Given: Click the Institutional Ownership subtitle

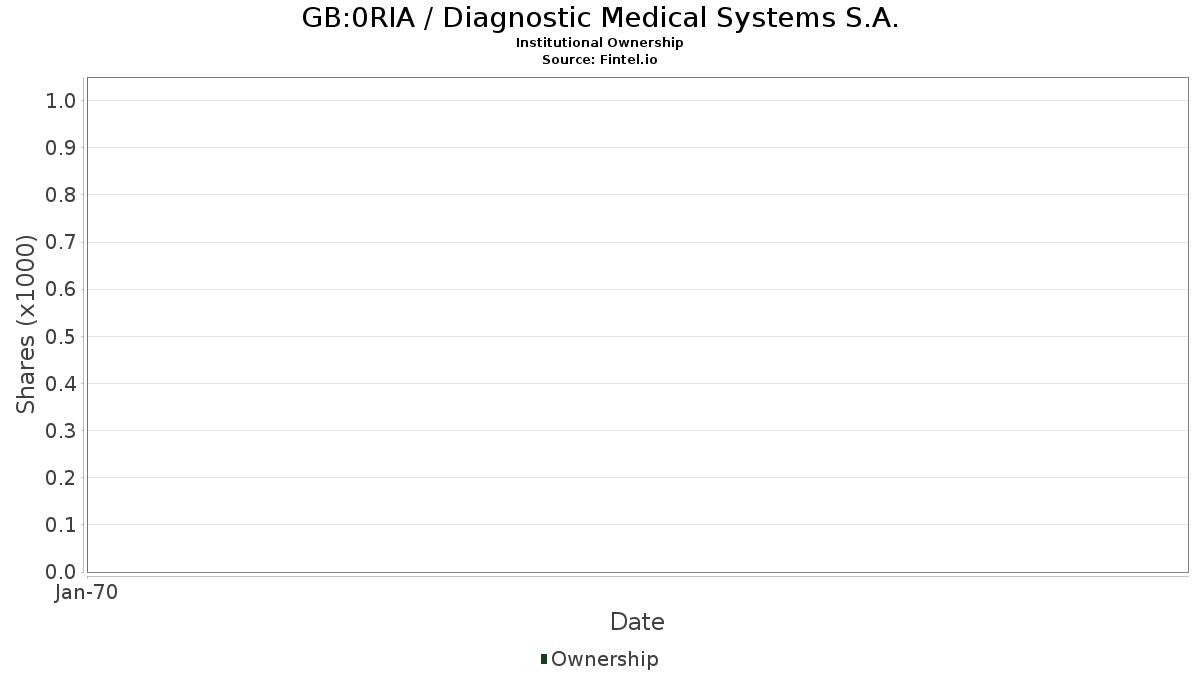Looking at the screenshot, I should pos(599,43).
